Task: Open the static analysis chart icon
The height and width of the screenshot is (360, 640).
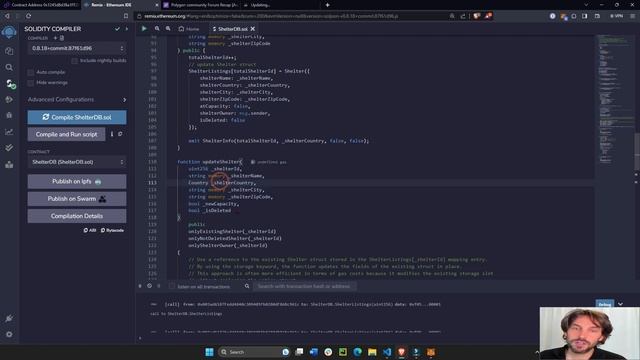Action: [9, 132]
